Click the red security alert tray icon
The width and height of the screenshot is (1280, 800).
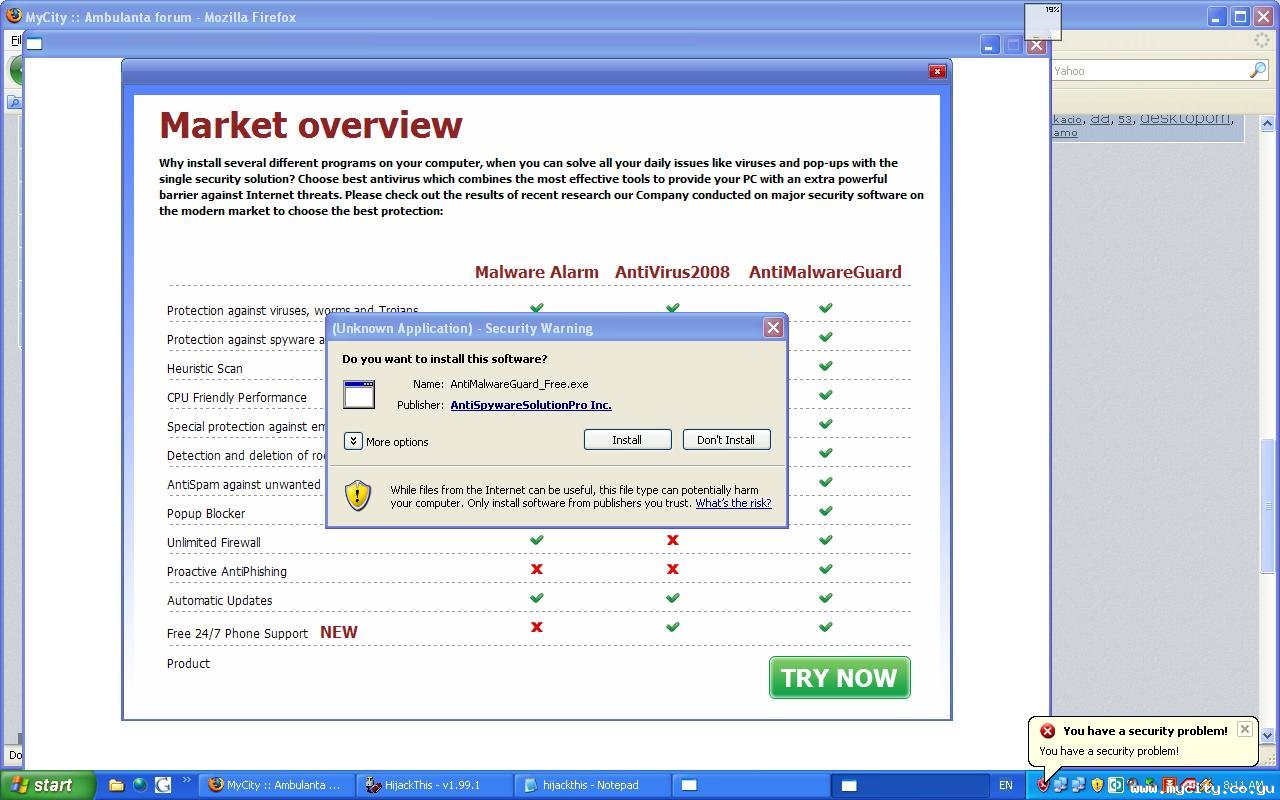click(x=1043, y=785)
